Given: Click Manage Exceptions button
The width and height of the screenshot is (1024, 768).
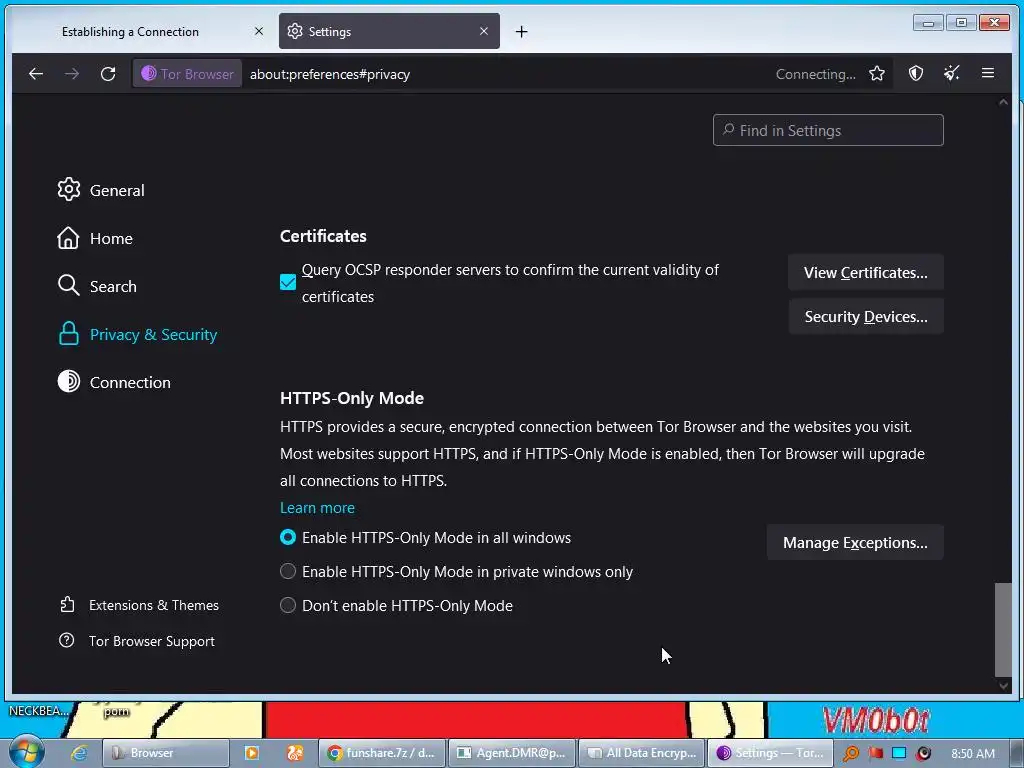Looking at the screenshot, I should coord(855,543).
